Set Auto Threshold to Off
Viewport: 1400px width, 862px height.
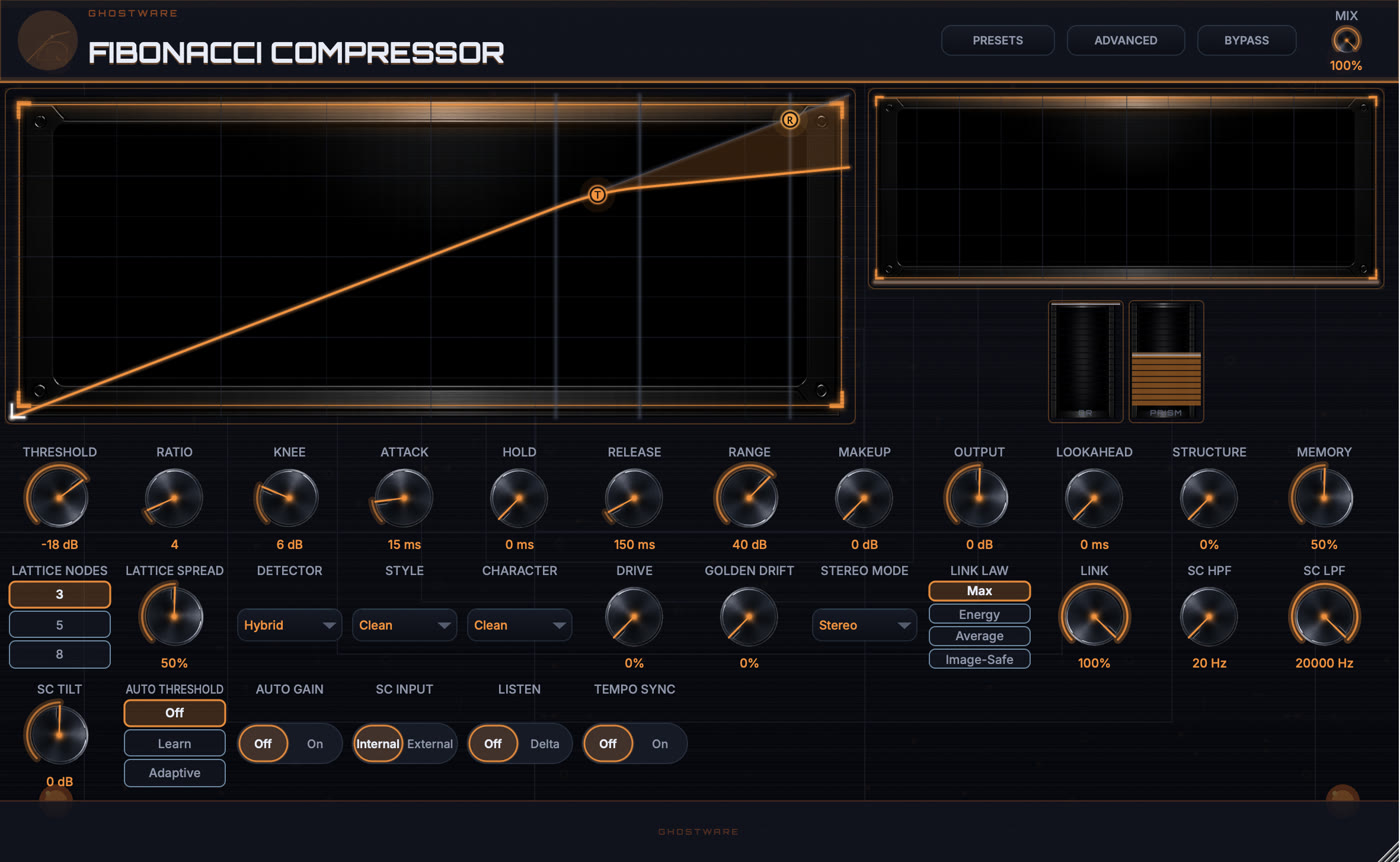[175, 713]
